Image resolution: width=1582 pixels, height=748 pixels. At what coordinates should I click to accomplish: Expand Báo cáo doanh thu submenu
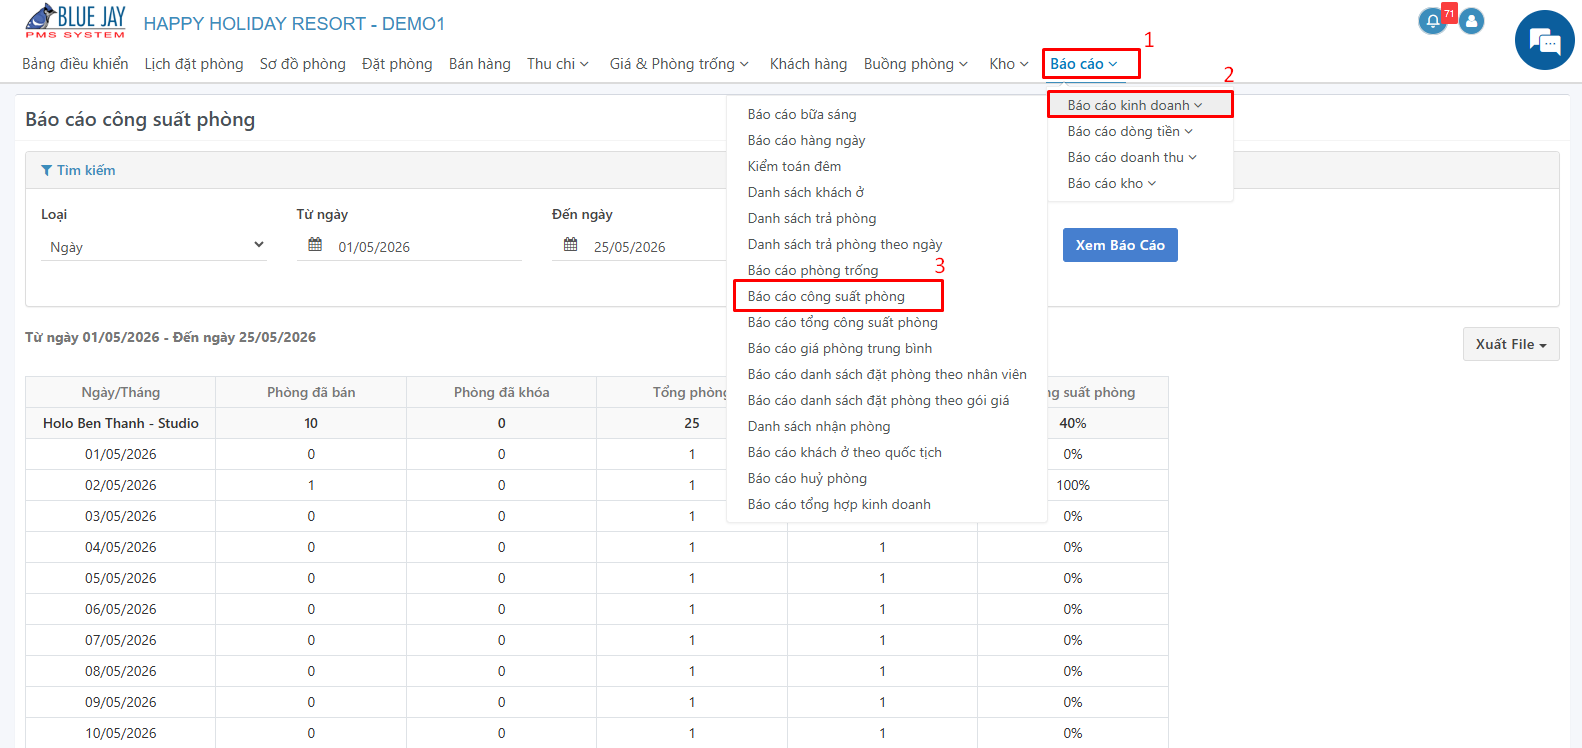click(x=1132, y=157)
